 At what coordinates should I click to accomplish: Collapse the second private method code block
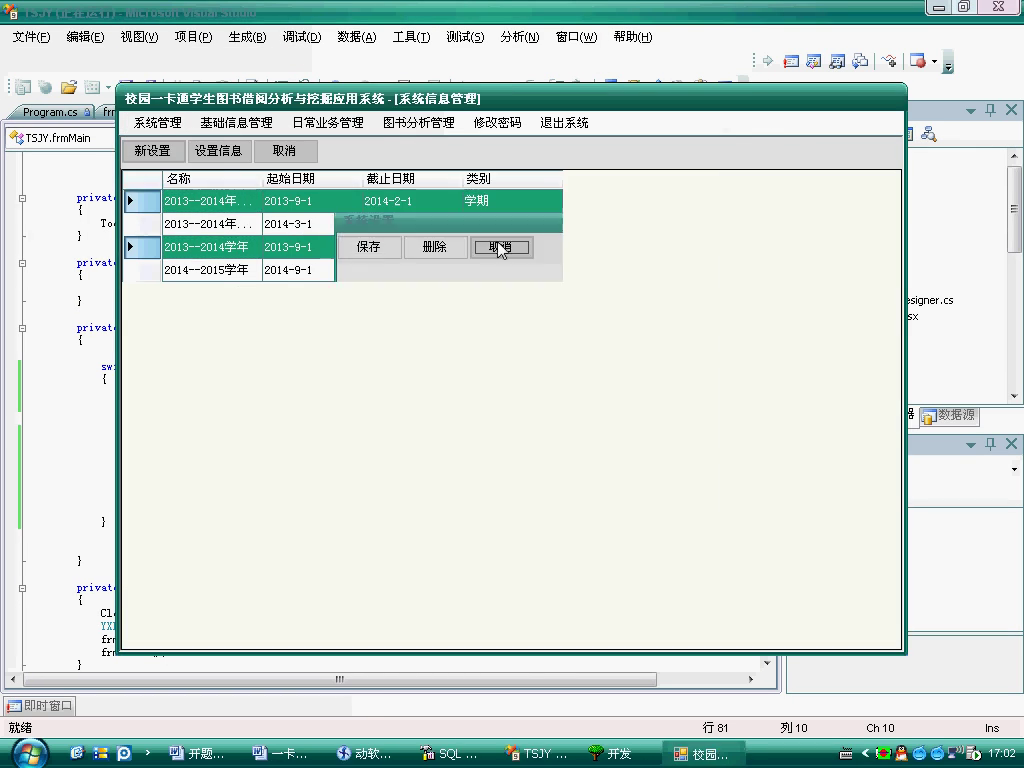click(x=22, y=263)
